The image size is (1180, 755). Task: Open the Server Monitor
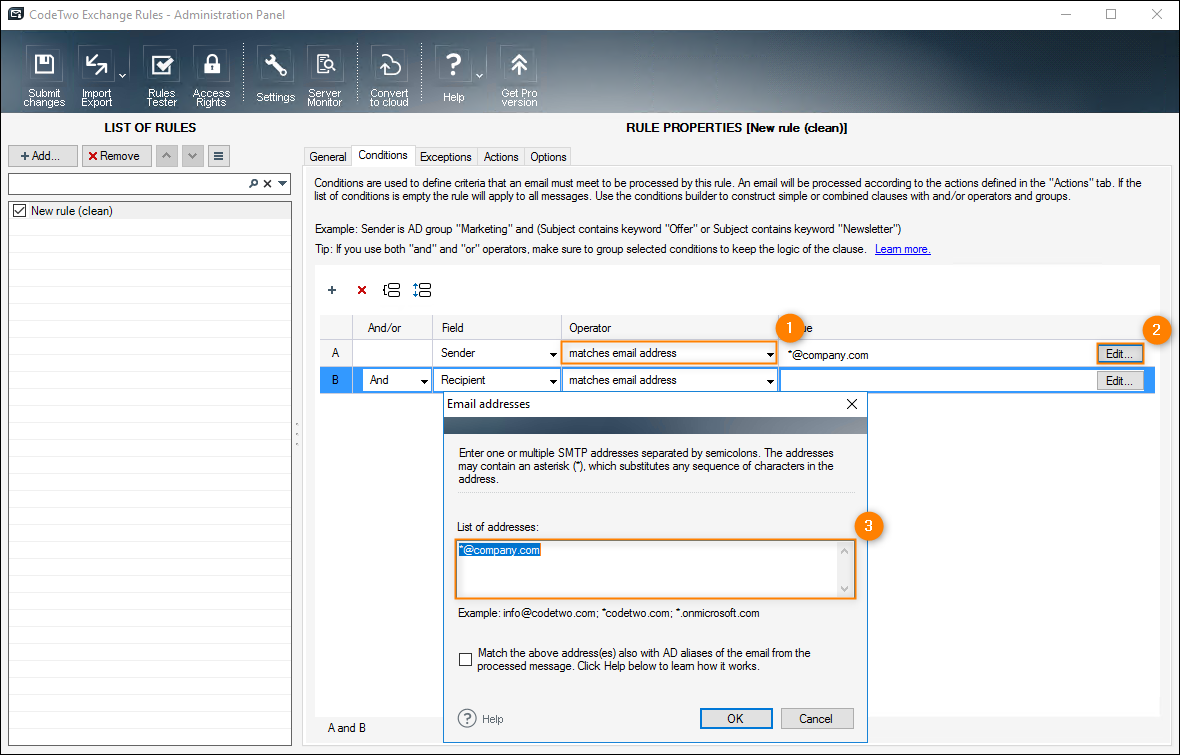[325, 76]
